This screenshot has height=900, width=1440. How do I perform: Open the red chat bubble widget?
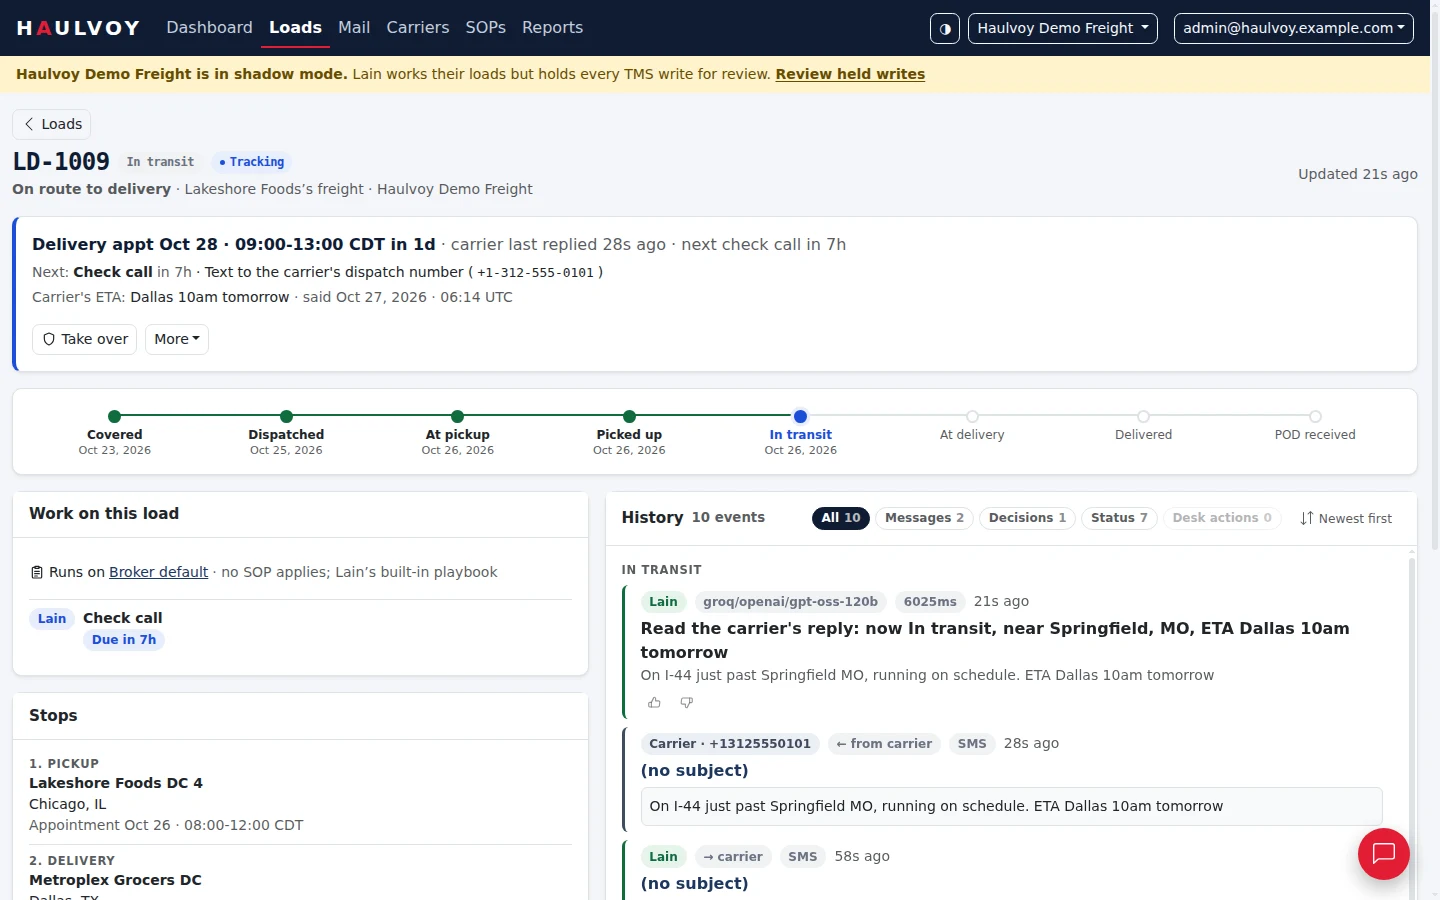1384,854
